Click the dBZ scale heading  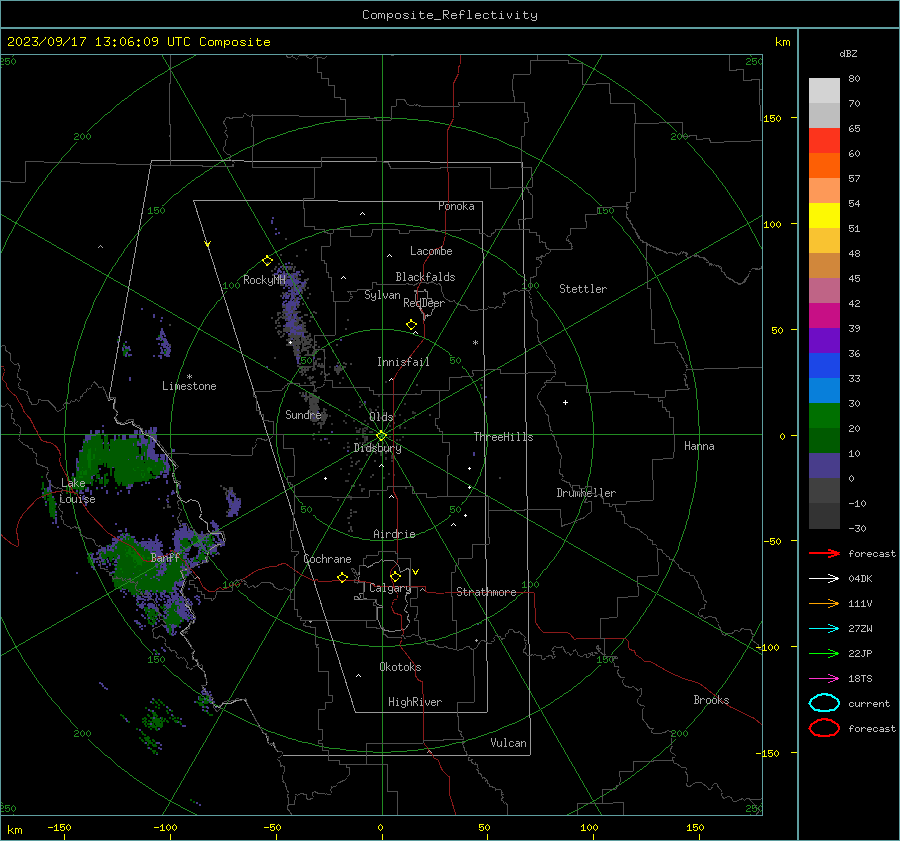click(848, 54)
